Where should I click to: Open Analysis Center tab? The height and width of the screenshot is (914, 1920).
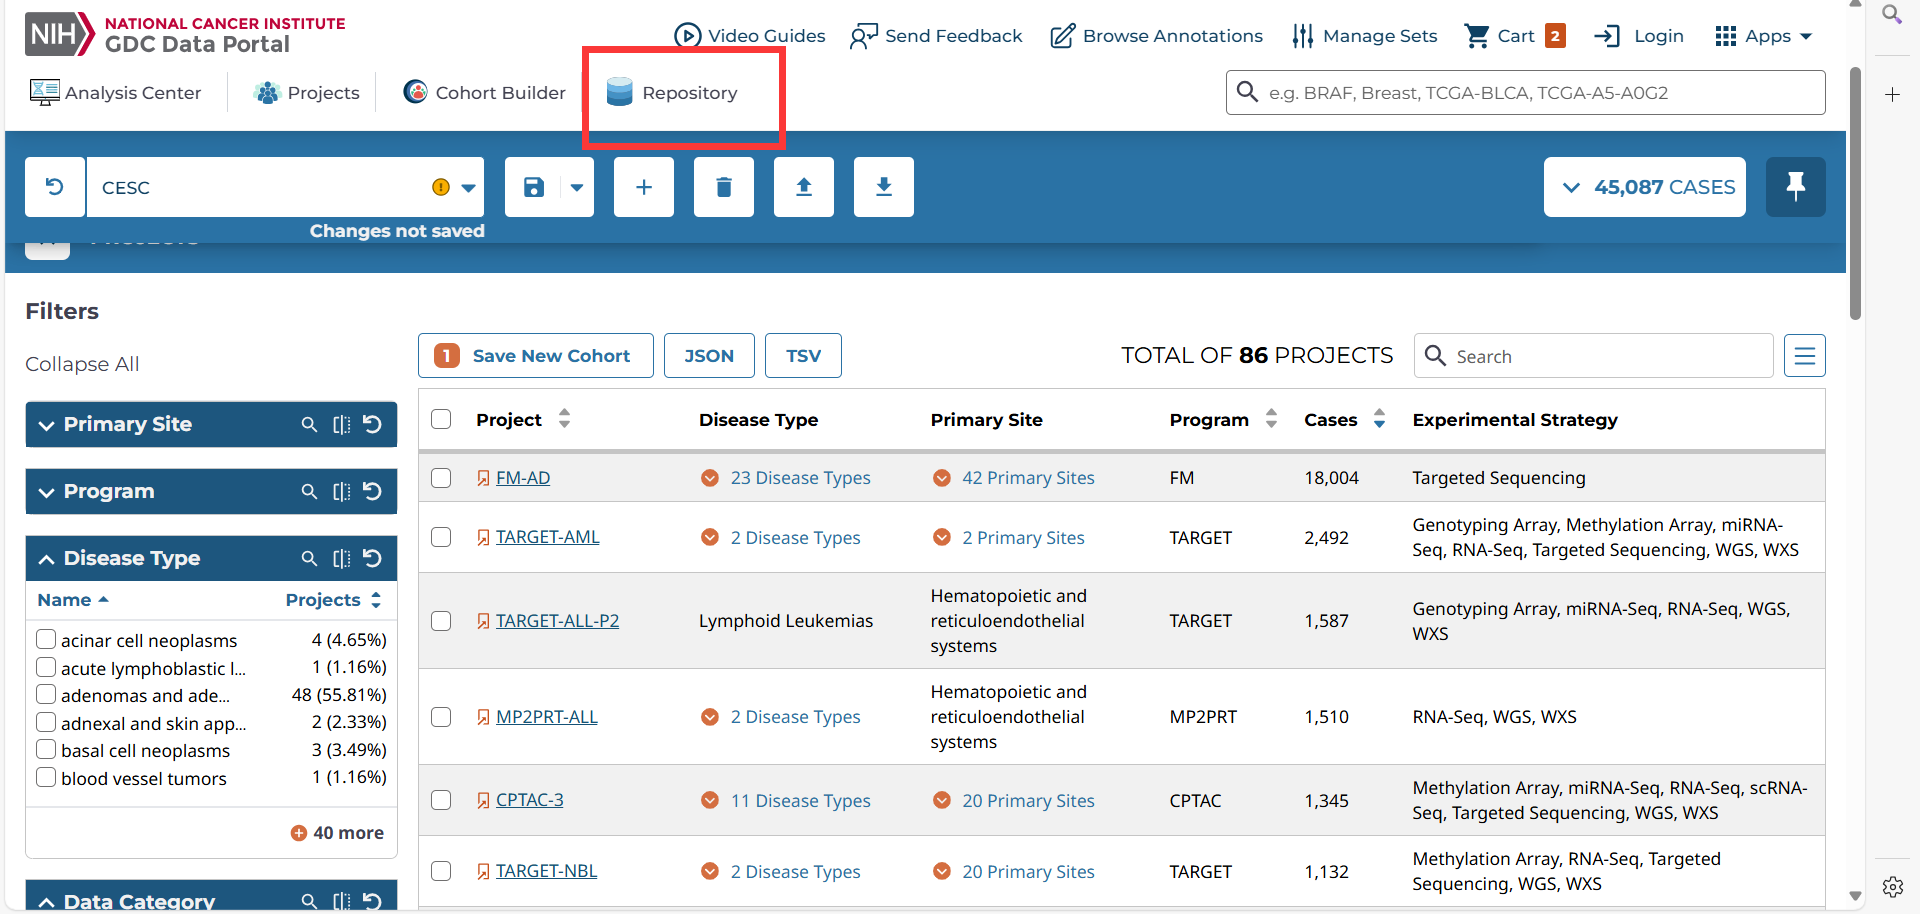point(116,93)
